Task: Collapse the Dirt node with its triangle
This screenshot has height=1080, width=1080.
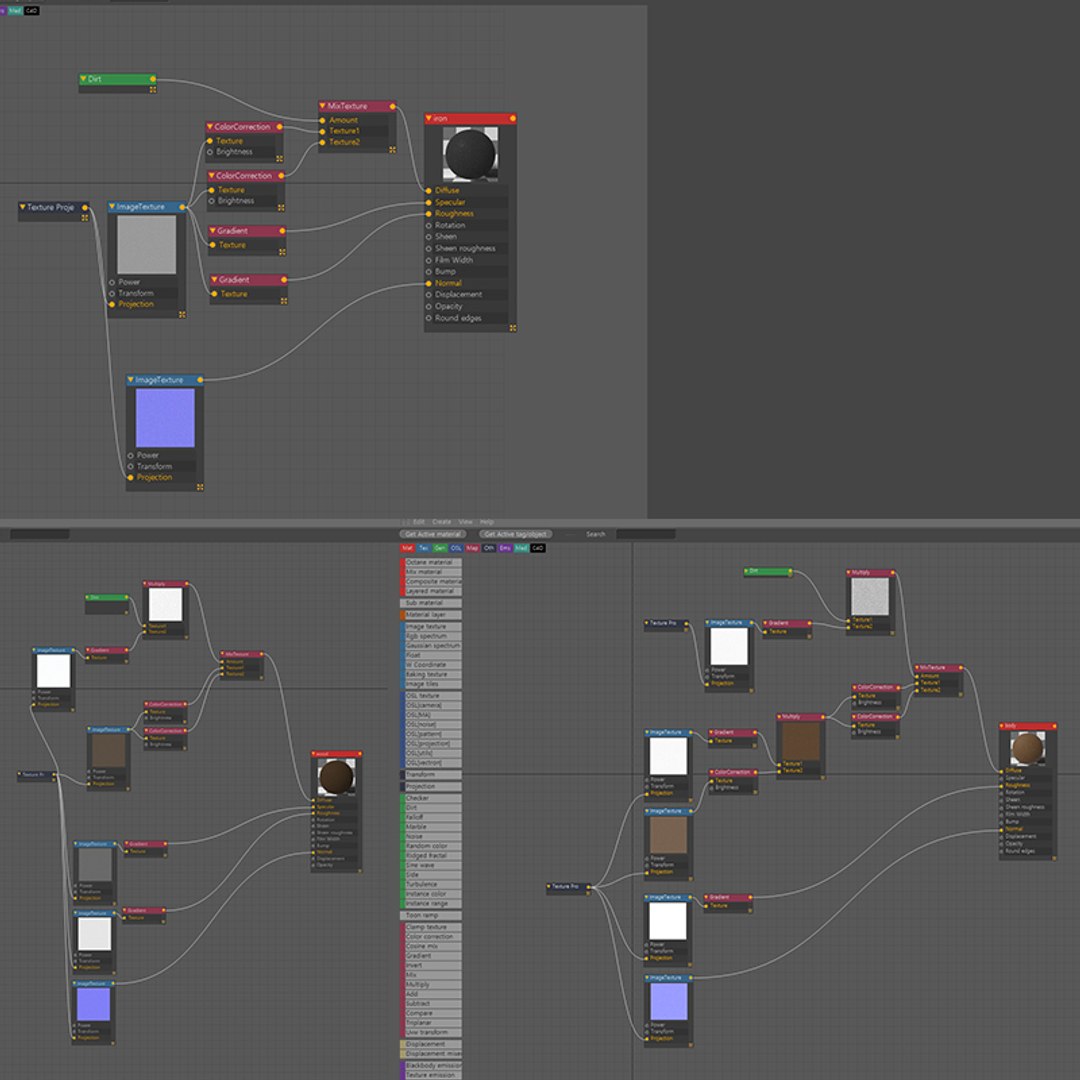Action: (x=83, y=79)
